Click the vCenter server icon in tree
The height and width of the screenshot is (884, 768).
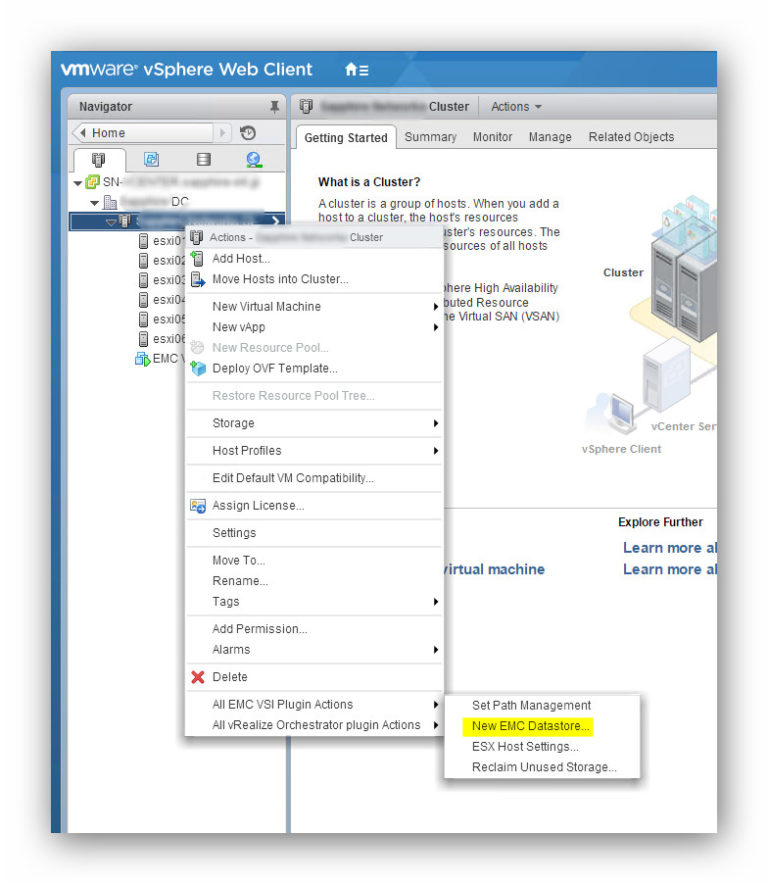tap(92, 182)
